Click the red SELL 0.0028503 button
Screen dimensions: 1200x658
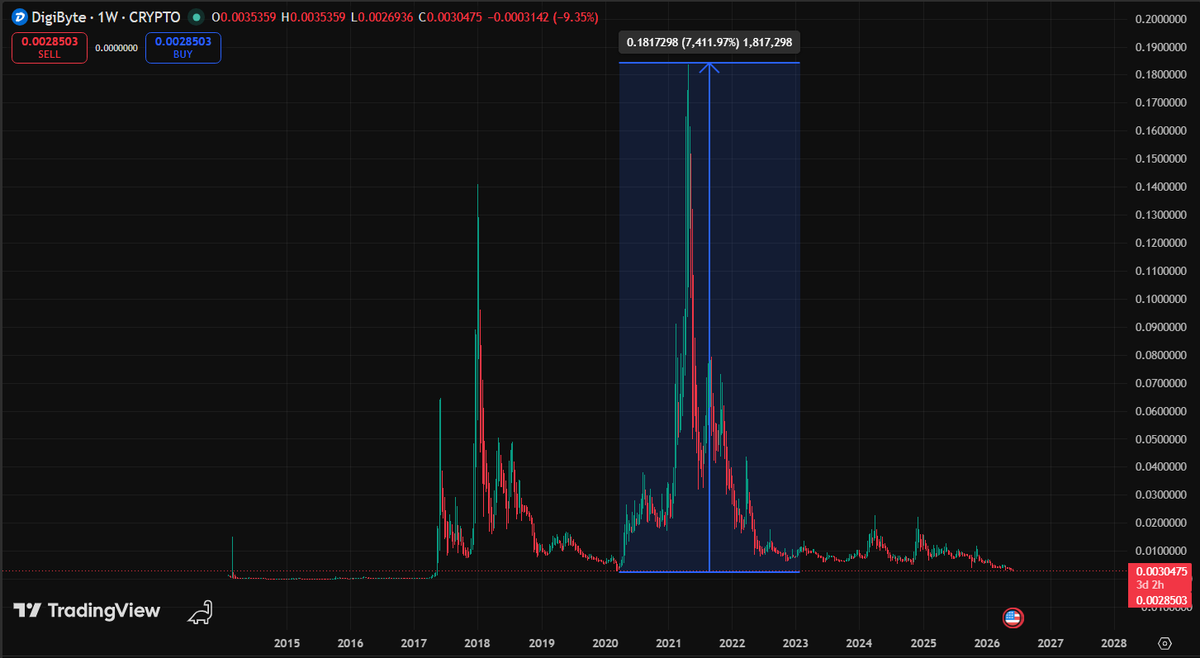click(49, 48)
